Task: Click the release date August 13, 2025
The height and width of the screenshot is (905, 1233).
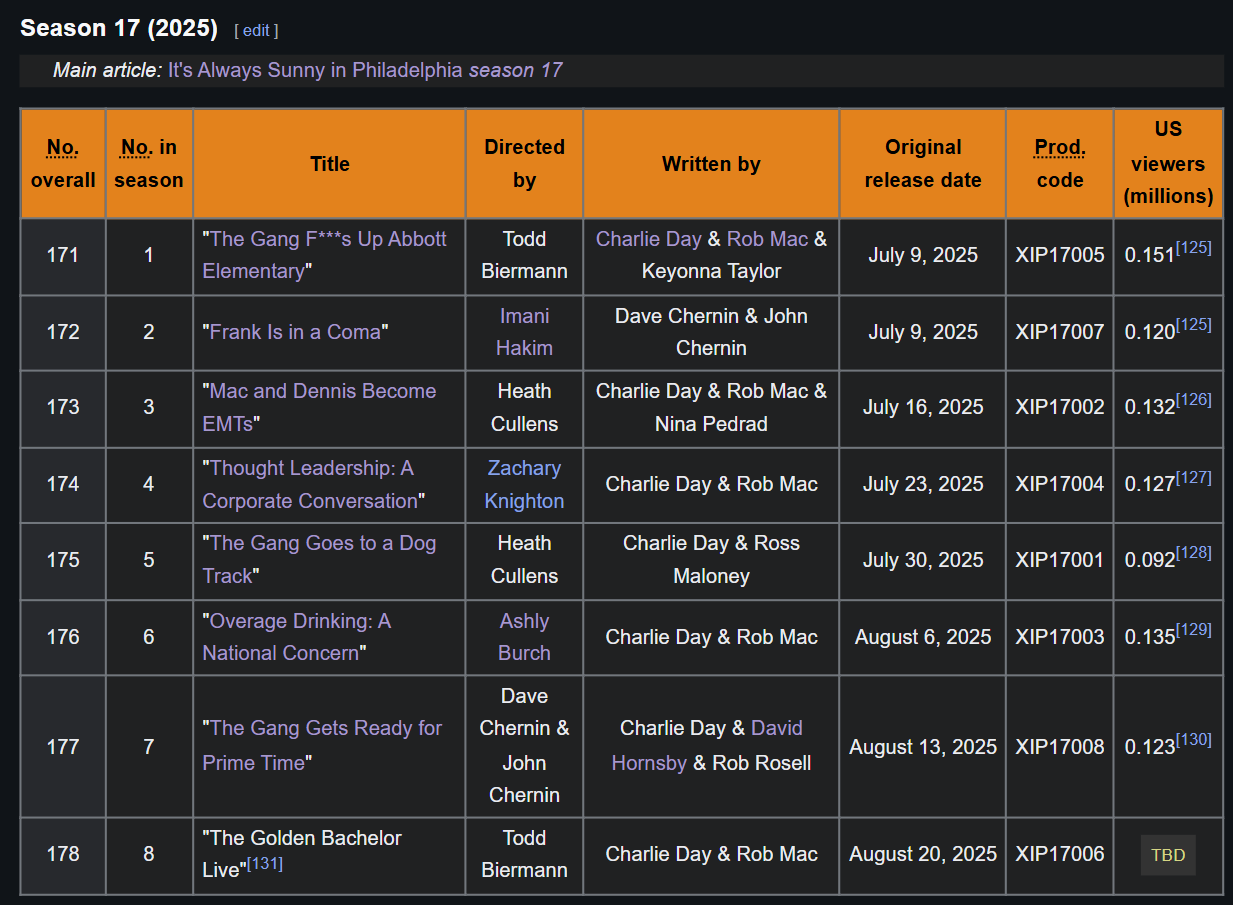Action: (923, 747)
